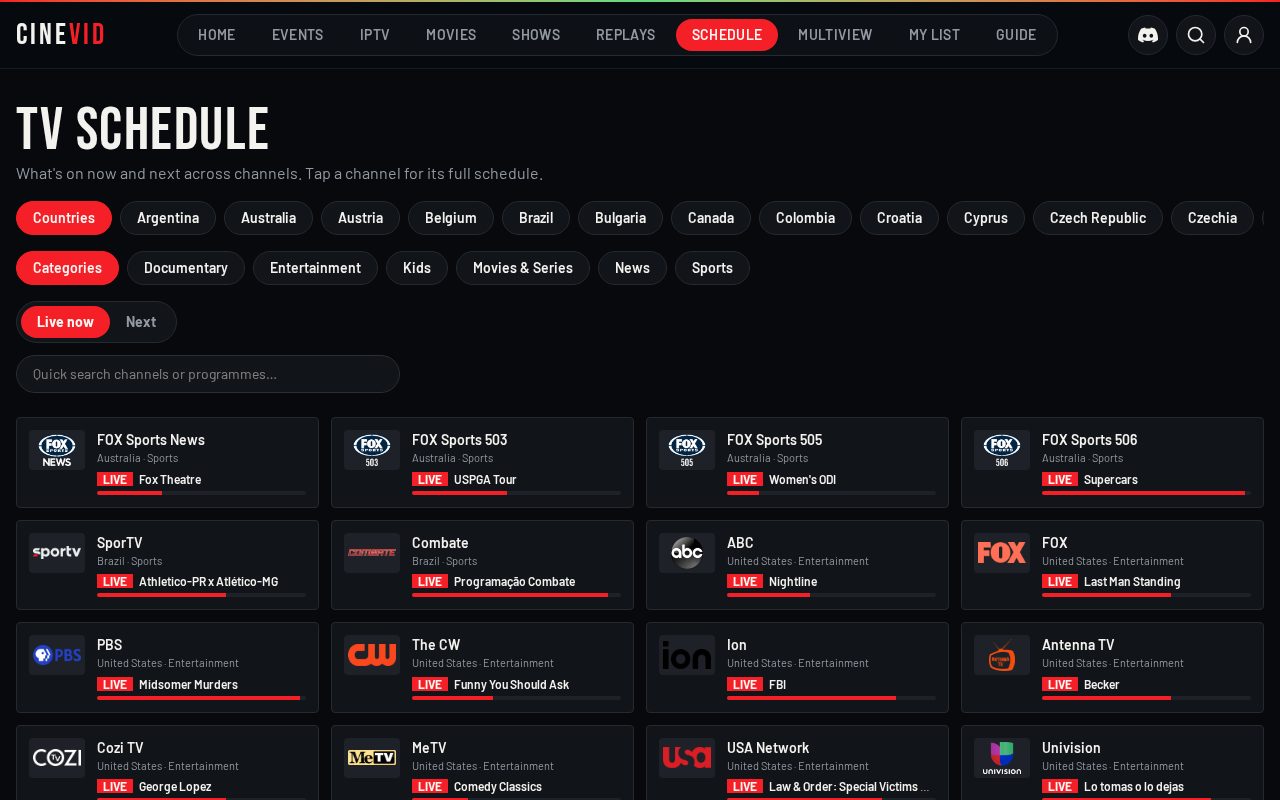Screen dimensions: 1280x800
Task: Navigate to the Guide tab
Action: pos(1016,35)
